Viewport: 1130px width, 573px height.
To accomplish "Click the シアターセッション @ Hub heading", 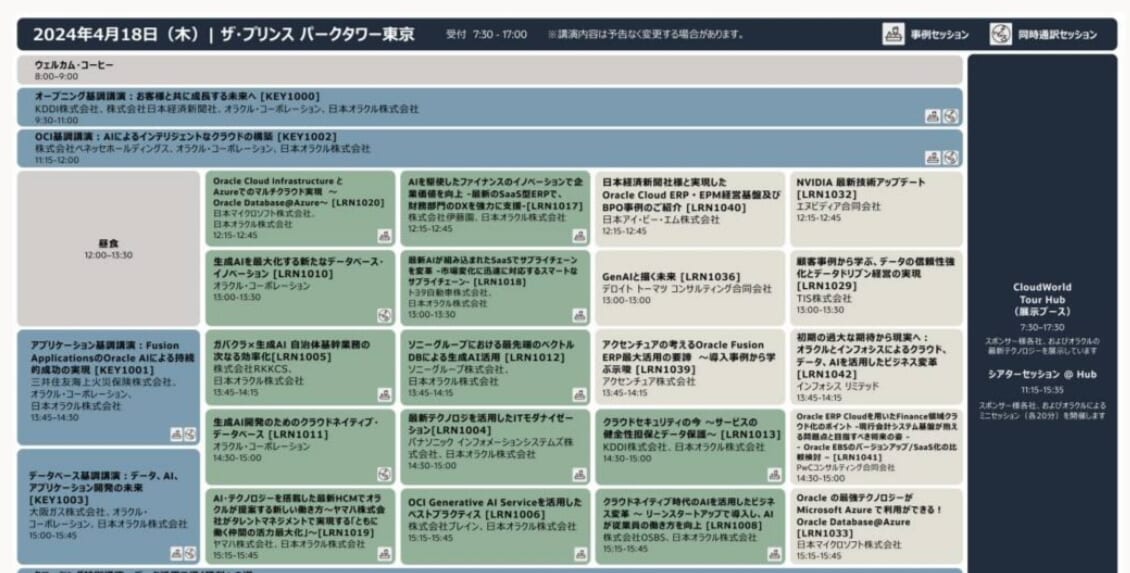I will (1042, 374).
